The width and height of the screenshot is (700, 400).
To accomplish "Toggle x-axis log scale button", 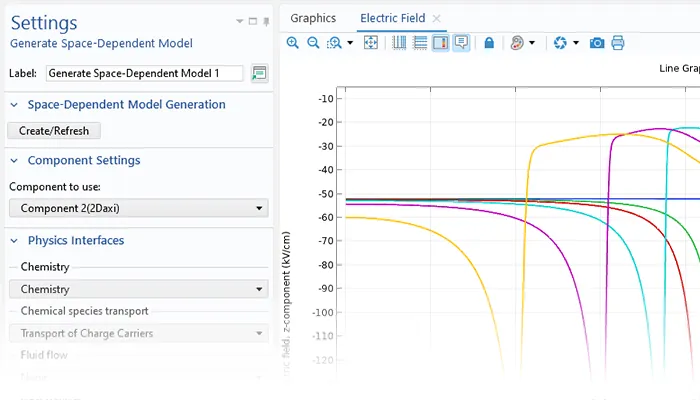I will 400,43.
